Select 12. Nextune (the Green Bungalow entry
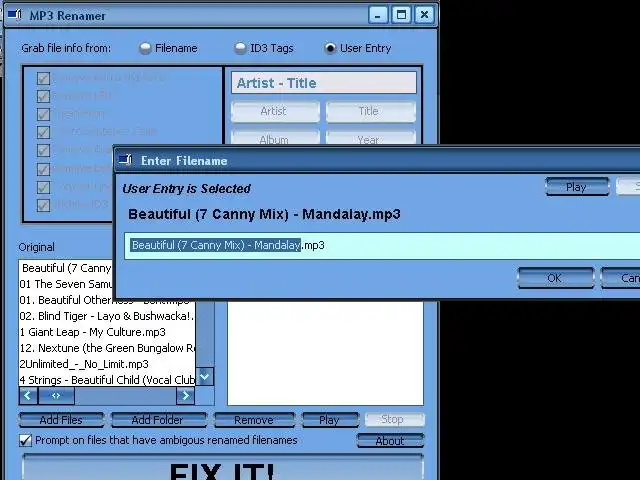This screenshot has width=640, height=480. 107,348
